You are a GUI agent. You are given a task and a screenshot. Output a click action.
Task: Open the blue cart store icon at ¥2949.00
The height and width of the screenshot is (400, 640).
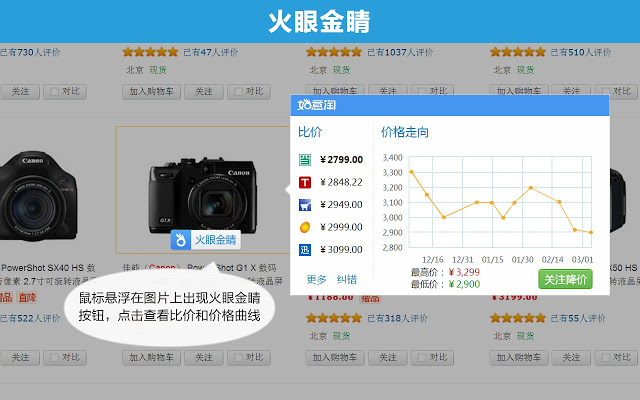click(305, 204)
